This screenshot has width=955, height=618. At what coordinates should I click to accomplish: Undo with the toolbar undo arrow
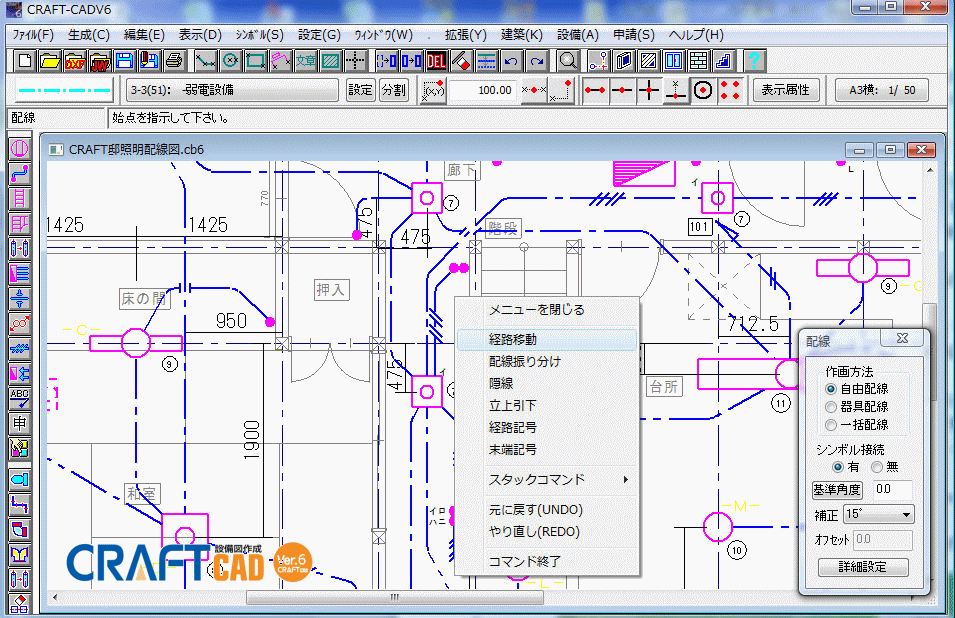coord(511,61)
